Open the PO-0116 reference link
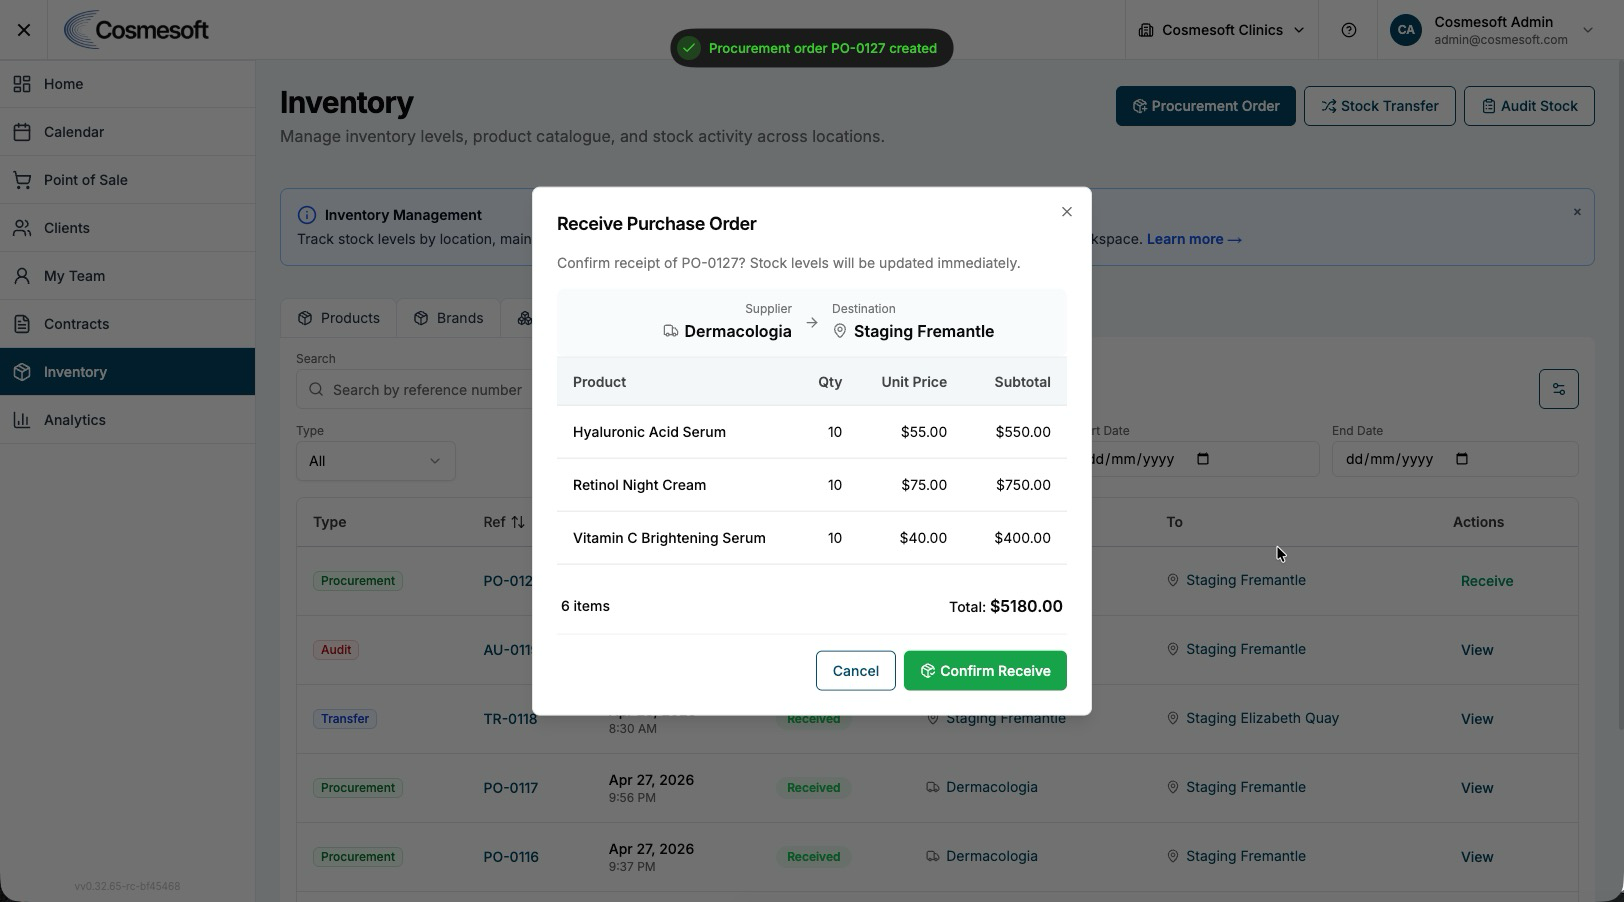Image resolution: width=1624 pixels, height=902 pixels. 511,857
